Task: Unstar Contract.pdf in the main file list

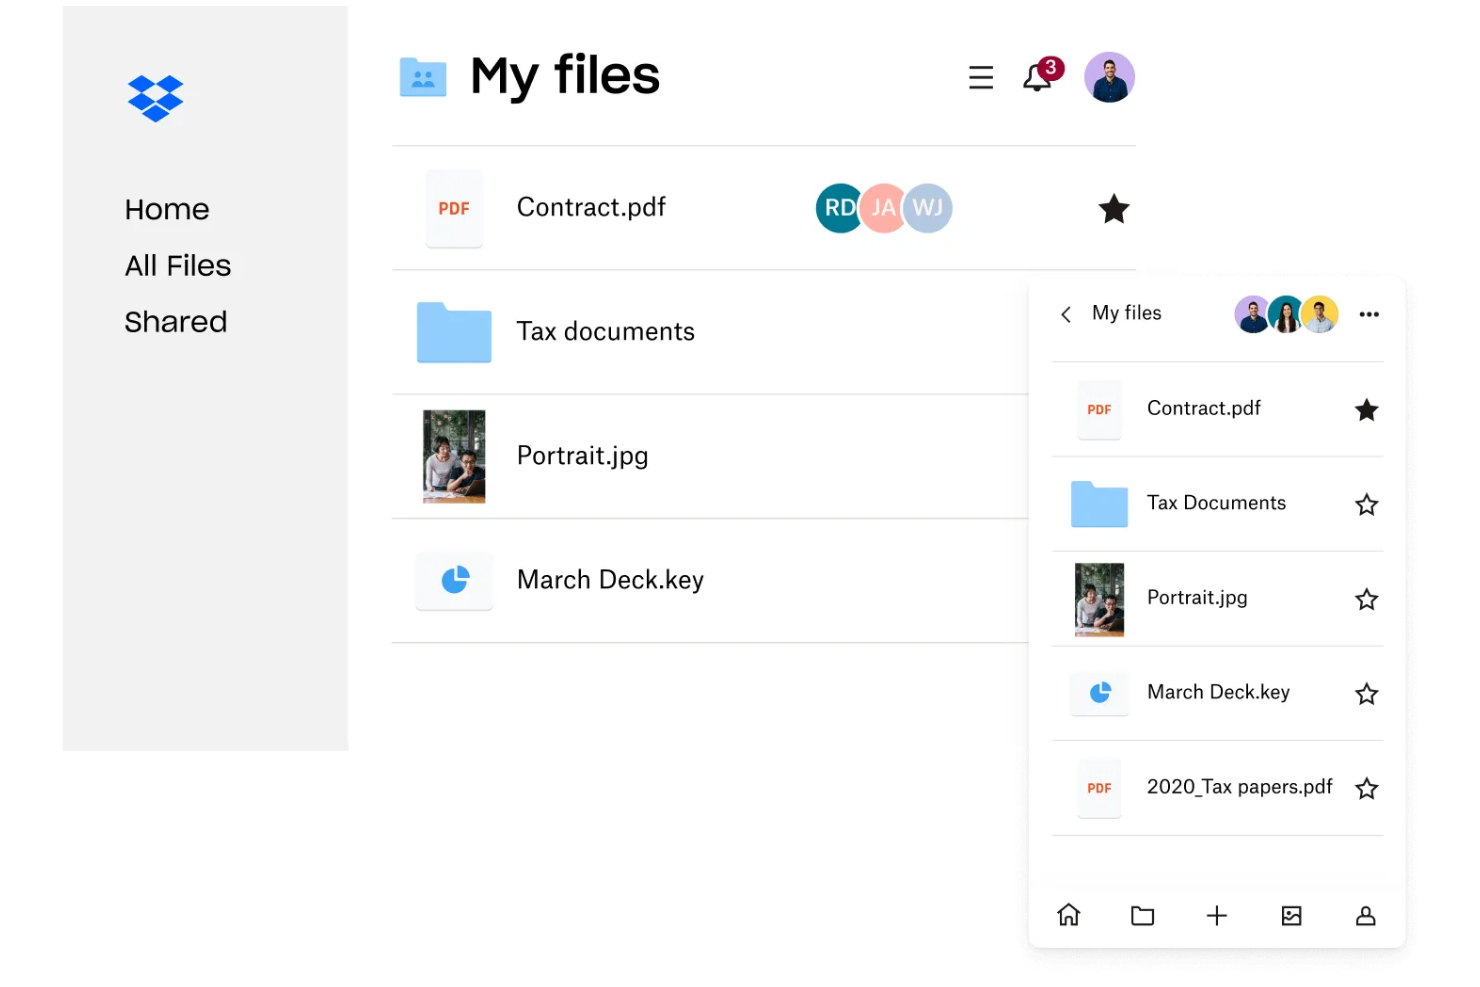Action: point(1114,209)
